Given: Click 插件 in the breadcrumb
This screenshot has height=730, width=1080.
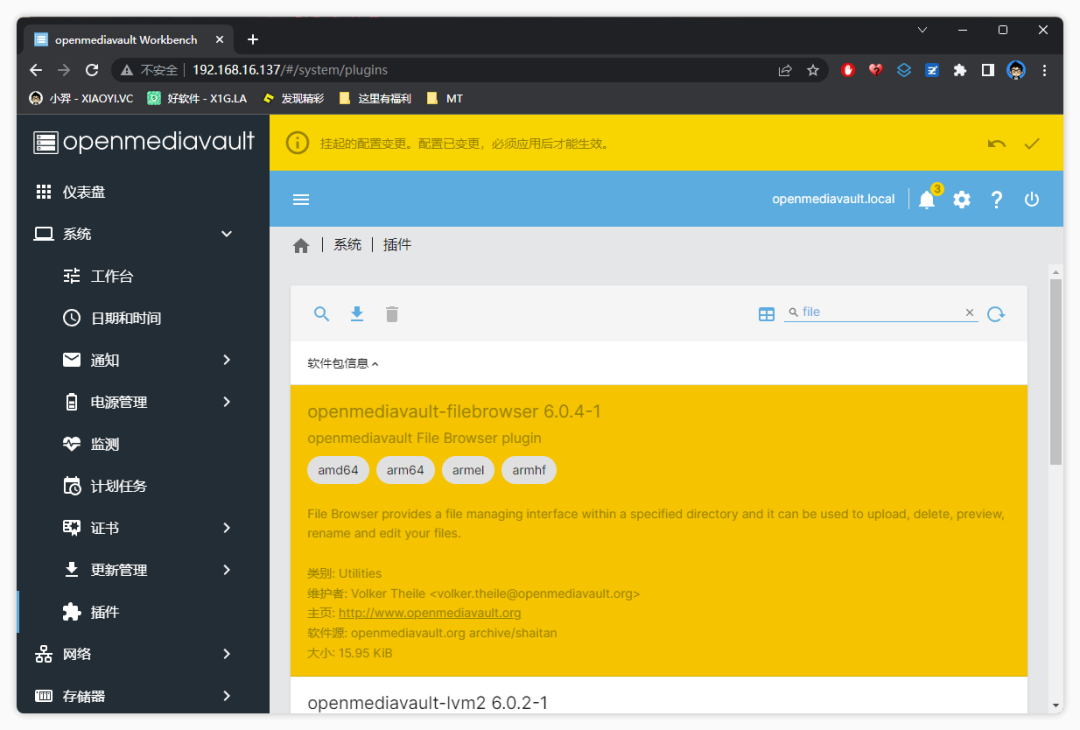Looking at the screenshot, I should pyautogui.click(x=397, y=245).
